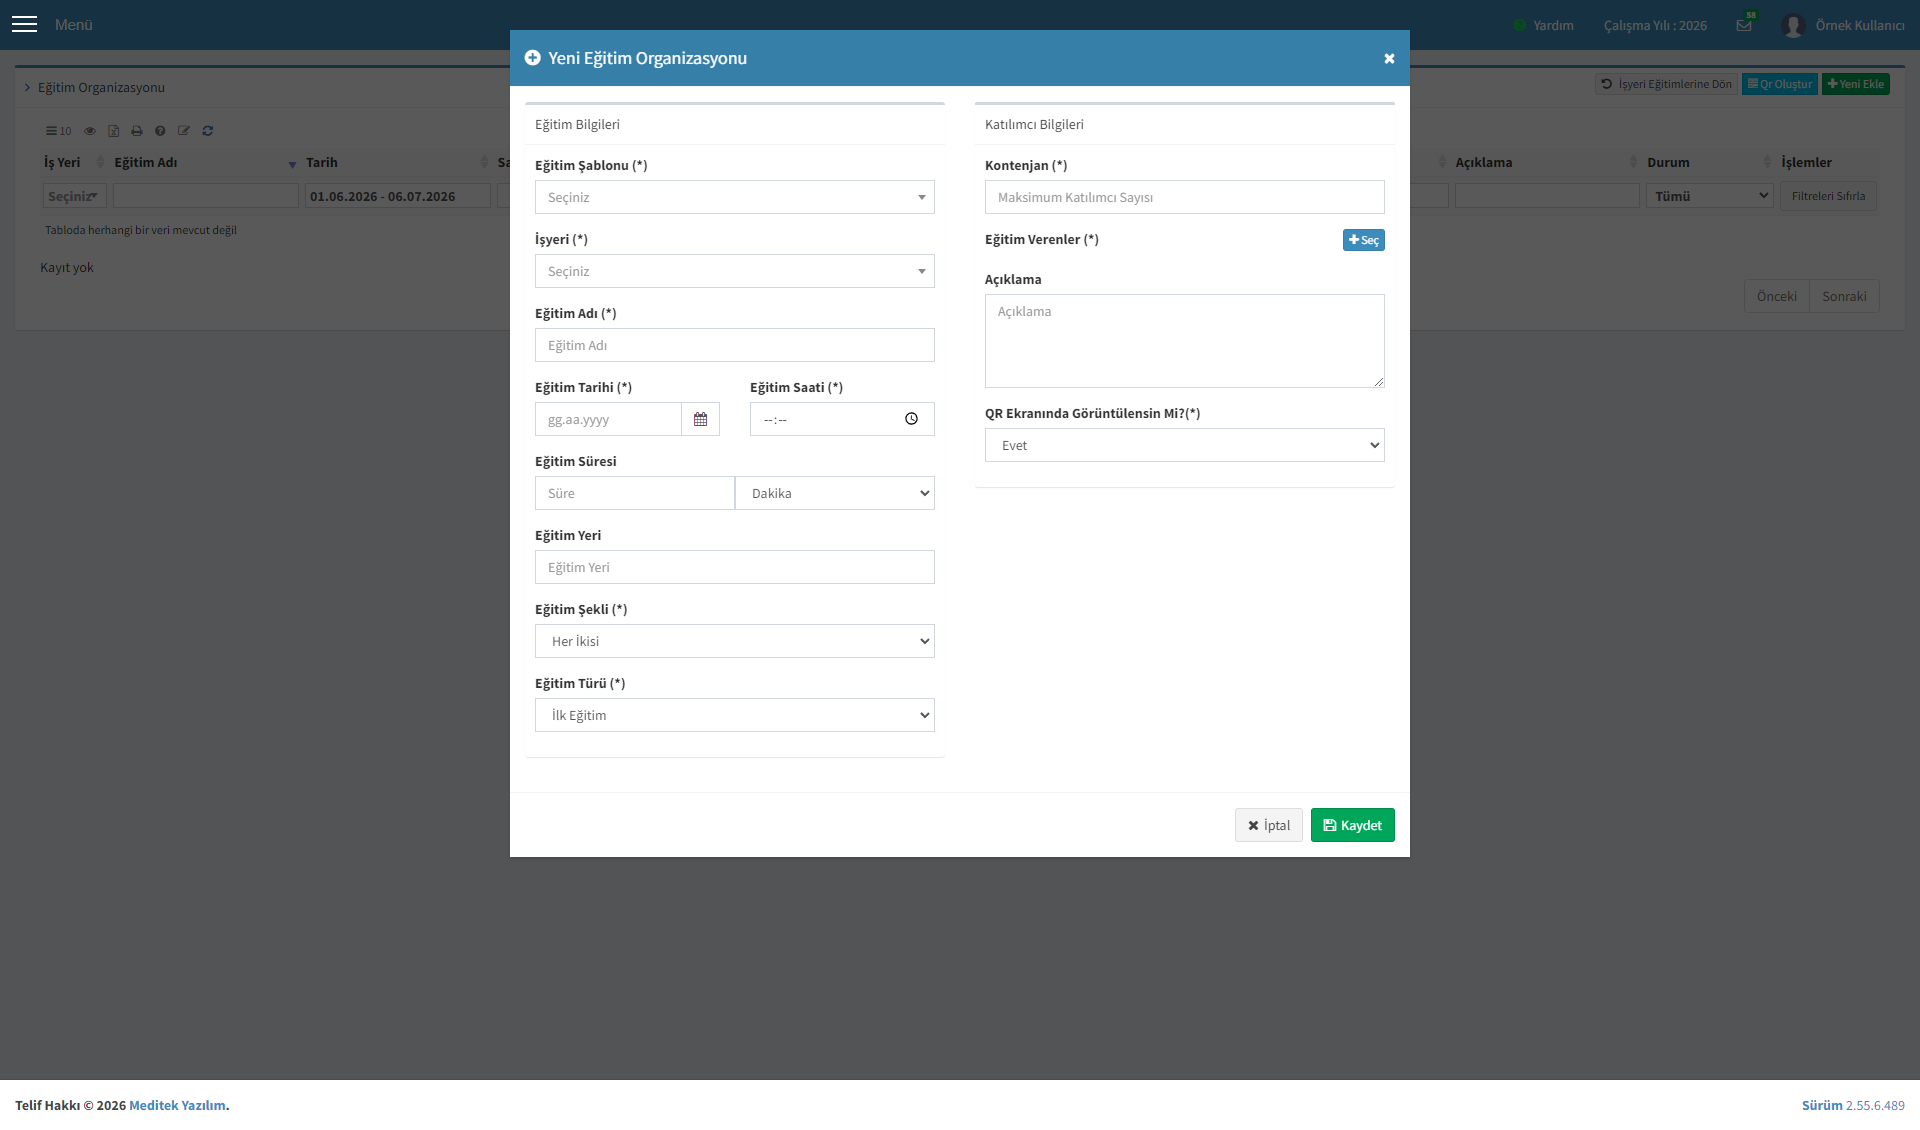The height and width of the screenshot is (1130, 1920).
Task: Click the row count list icon
Action: pos(58,131)
